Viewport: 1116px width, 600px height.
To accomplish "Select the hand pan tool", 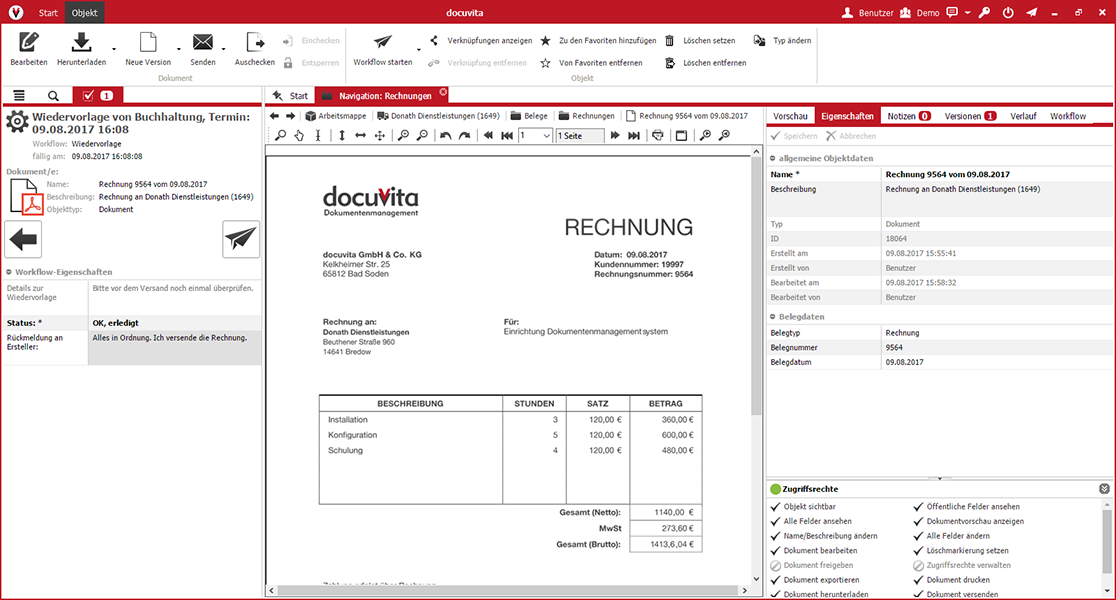I will click(x=300, y=135).
